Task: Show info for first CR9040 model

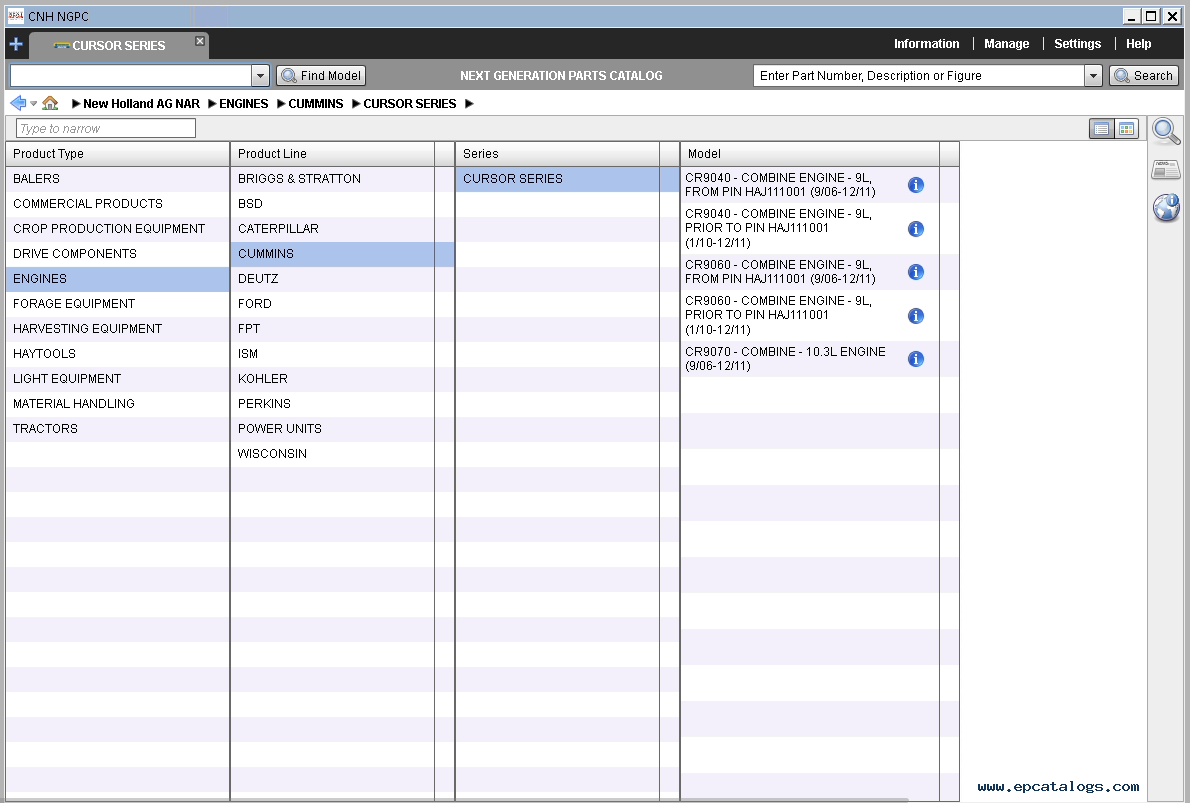Action: 915,185
